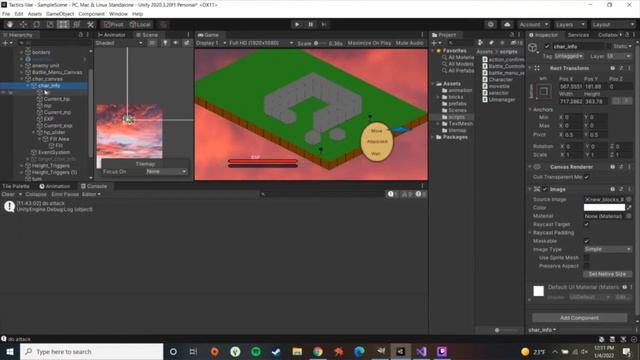
Task: Toggle Maximize On Play button
Action: tap(369, 43)
